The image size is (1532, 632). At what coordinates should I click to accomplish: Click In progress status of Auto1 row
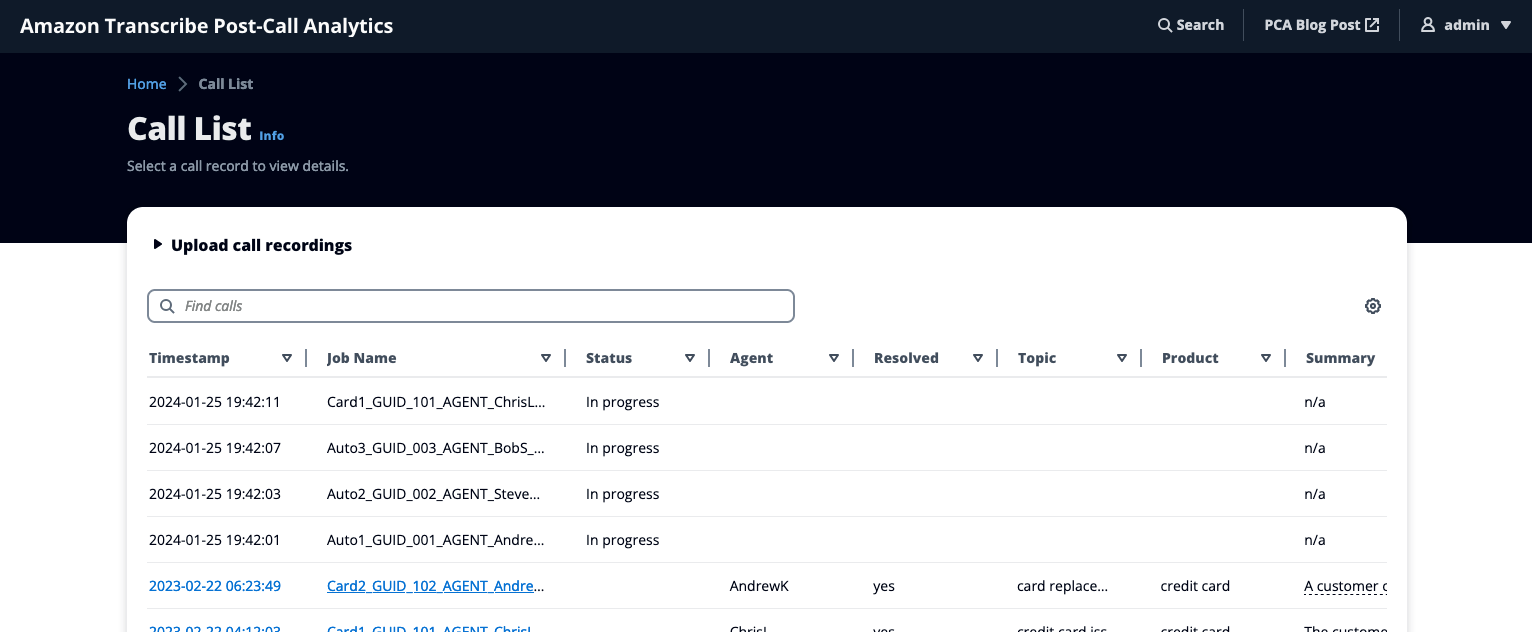[623, 540]
